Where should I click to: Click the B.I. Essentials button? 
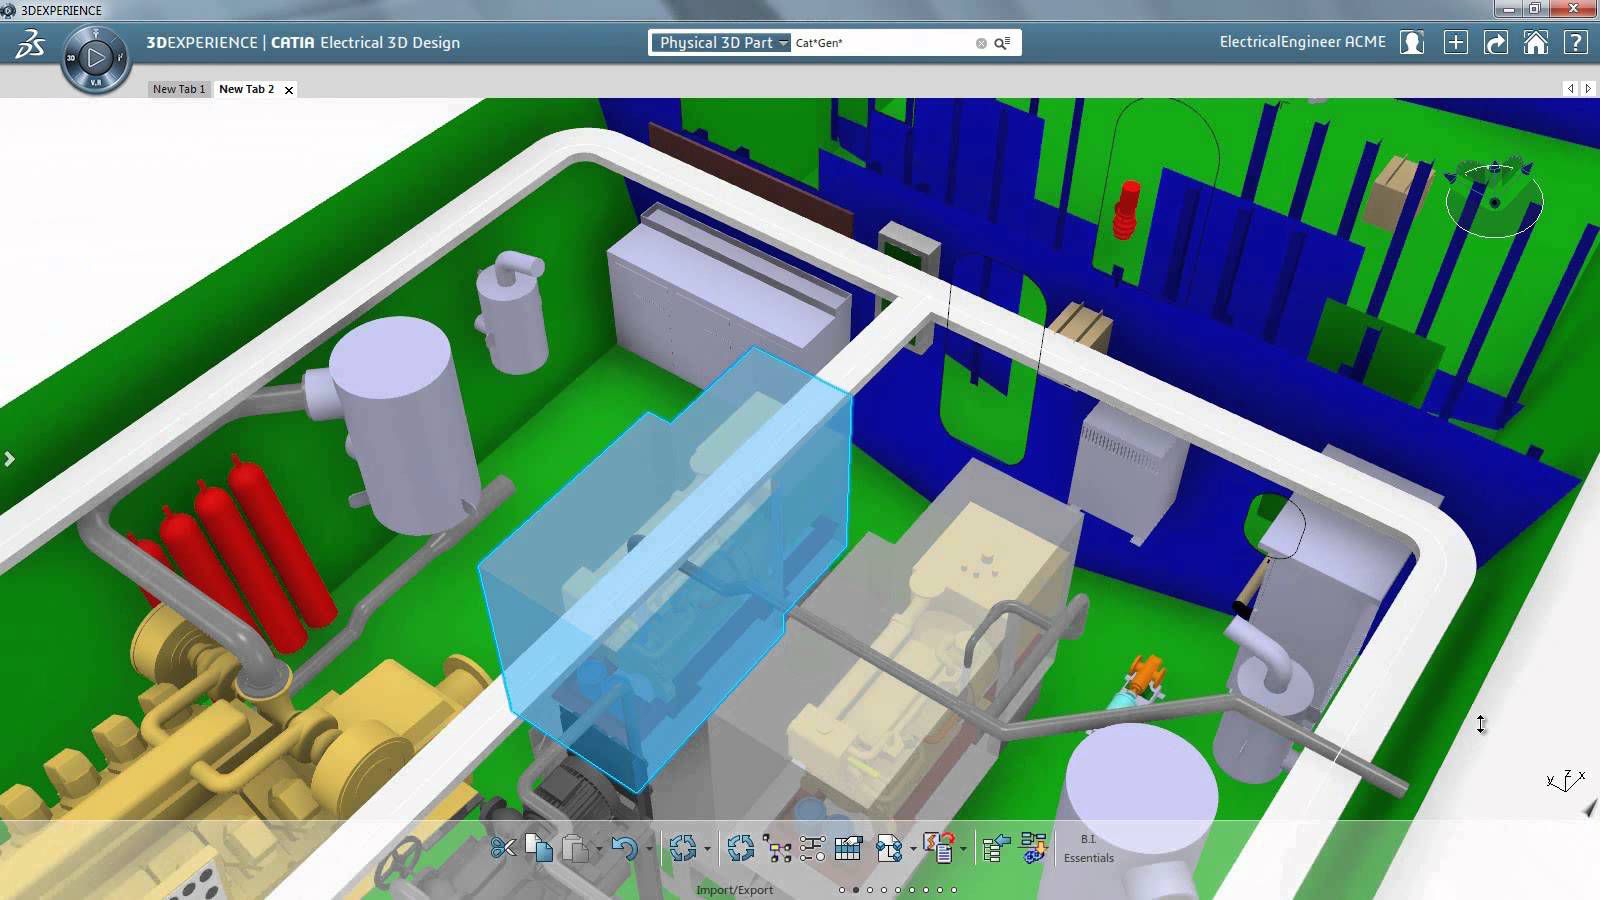pyautogui.click(x=1088, y=849)
